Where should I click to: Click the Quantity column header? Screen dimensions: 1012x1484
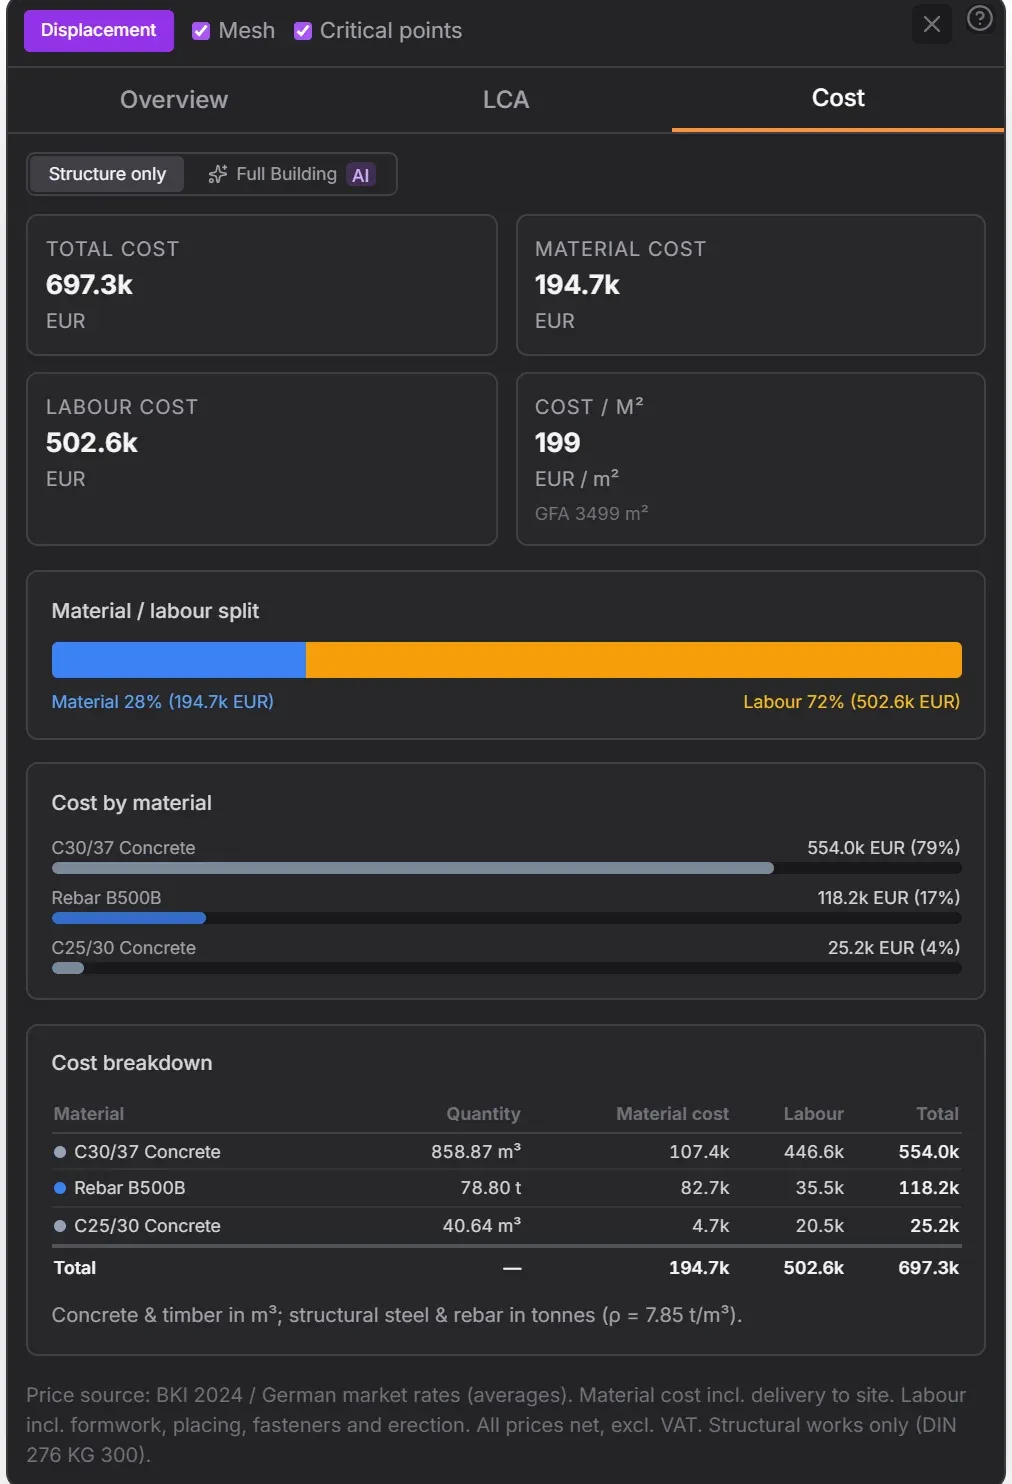tap(483, 1114)
